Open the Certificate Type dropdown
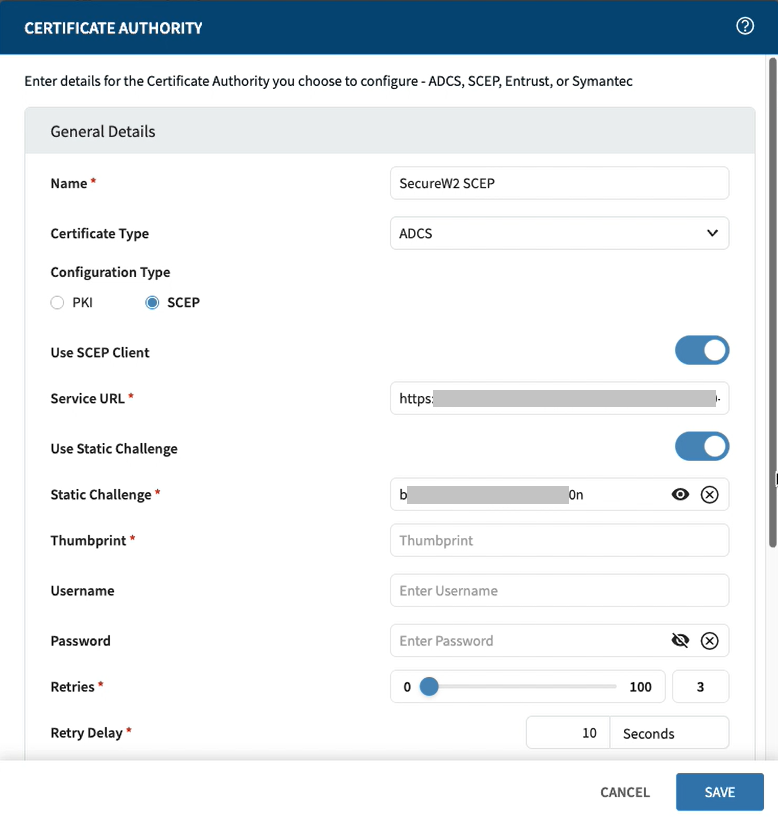The image size is (778, 817). 559,233
